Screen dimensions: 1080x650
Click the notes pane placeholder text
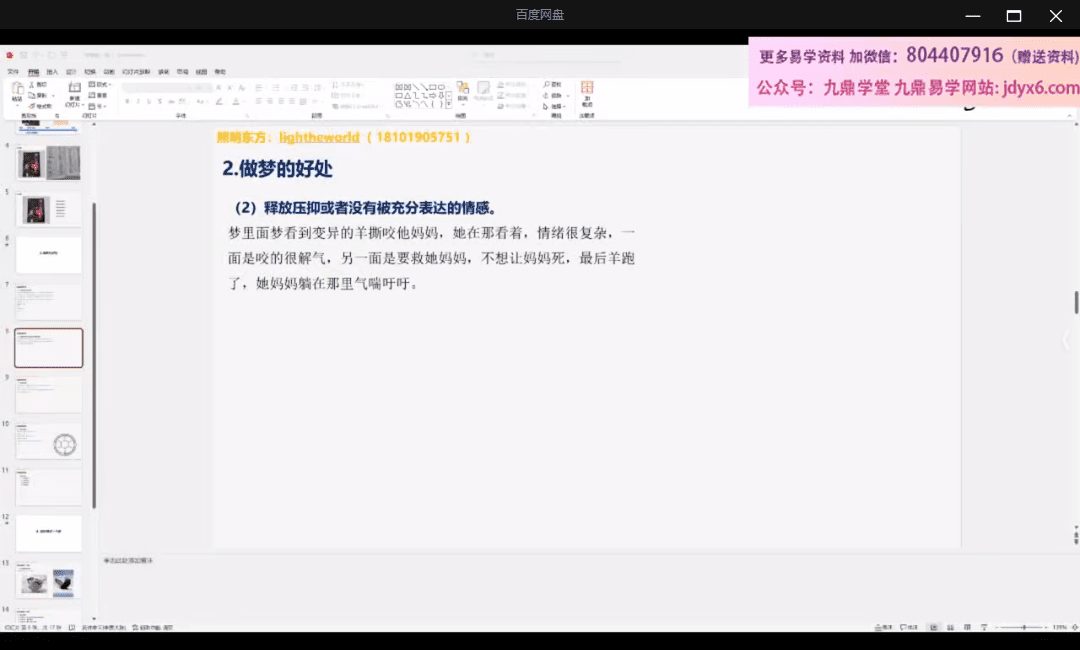tap(128, 560)
